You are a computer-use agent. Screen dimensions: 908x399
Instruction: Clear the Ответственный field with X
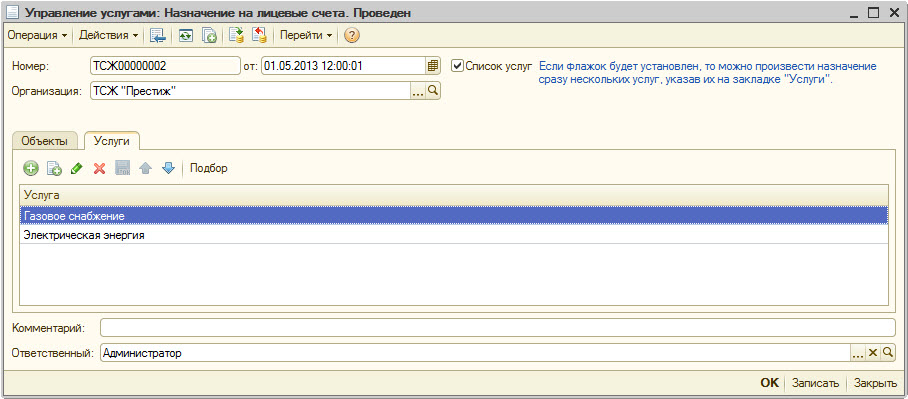click(873, 353)
